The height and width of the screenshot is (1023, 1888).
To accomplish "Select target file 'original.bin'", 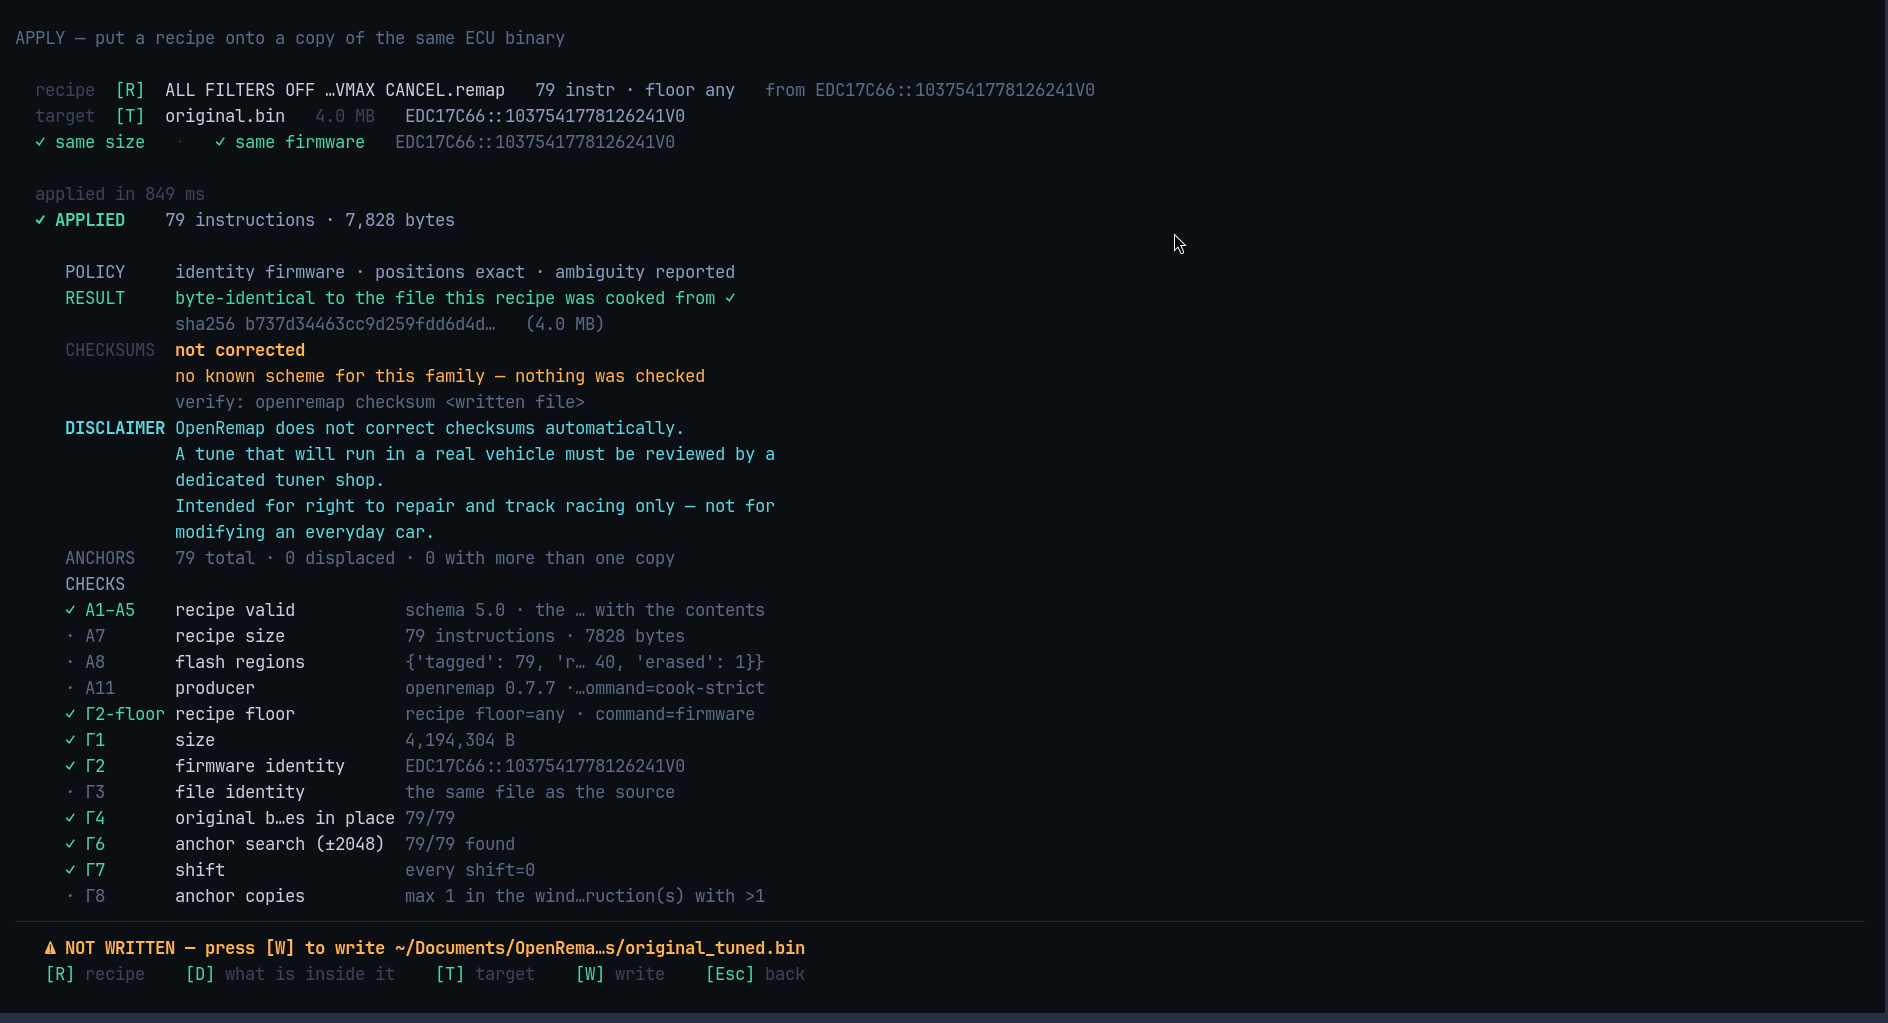I will (x=225, y=116).
